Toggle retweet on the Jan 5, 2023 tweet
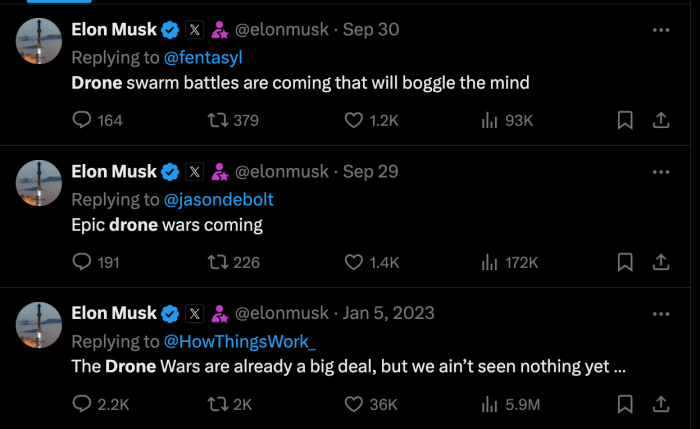Image resolution: width=700 pixels, height=429 pixels. (x=217, y=404)
